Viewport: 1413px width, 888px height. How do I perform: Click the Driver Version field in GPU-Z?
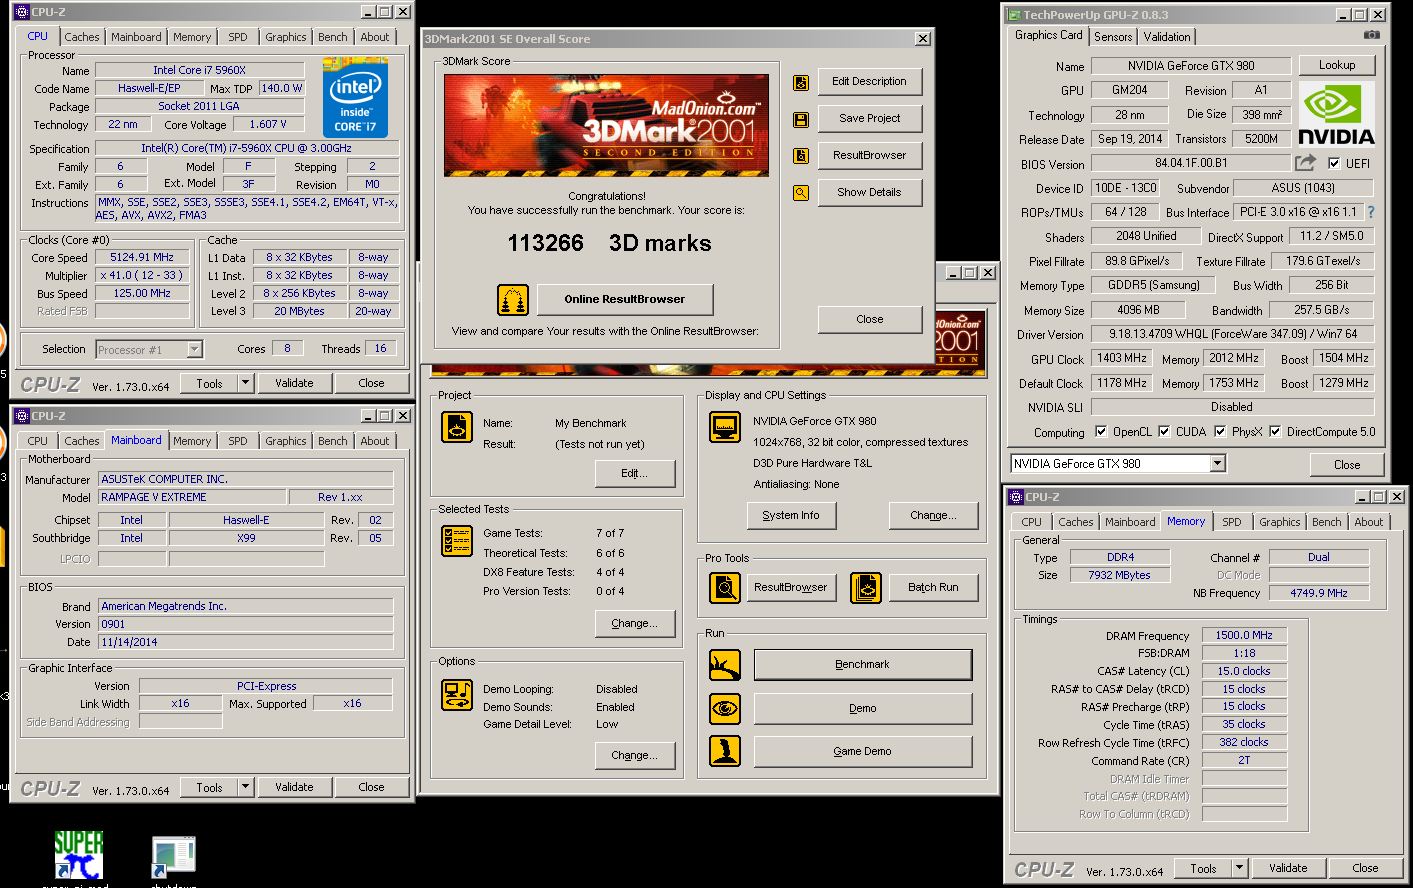pyautogui.click(x=1232, y=334)
